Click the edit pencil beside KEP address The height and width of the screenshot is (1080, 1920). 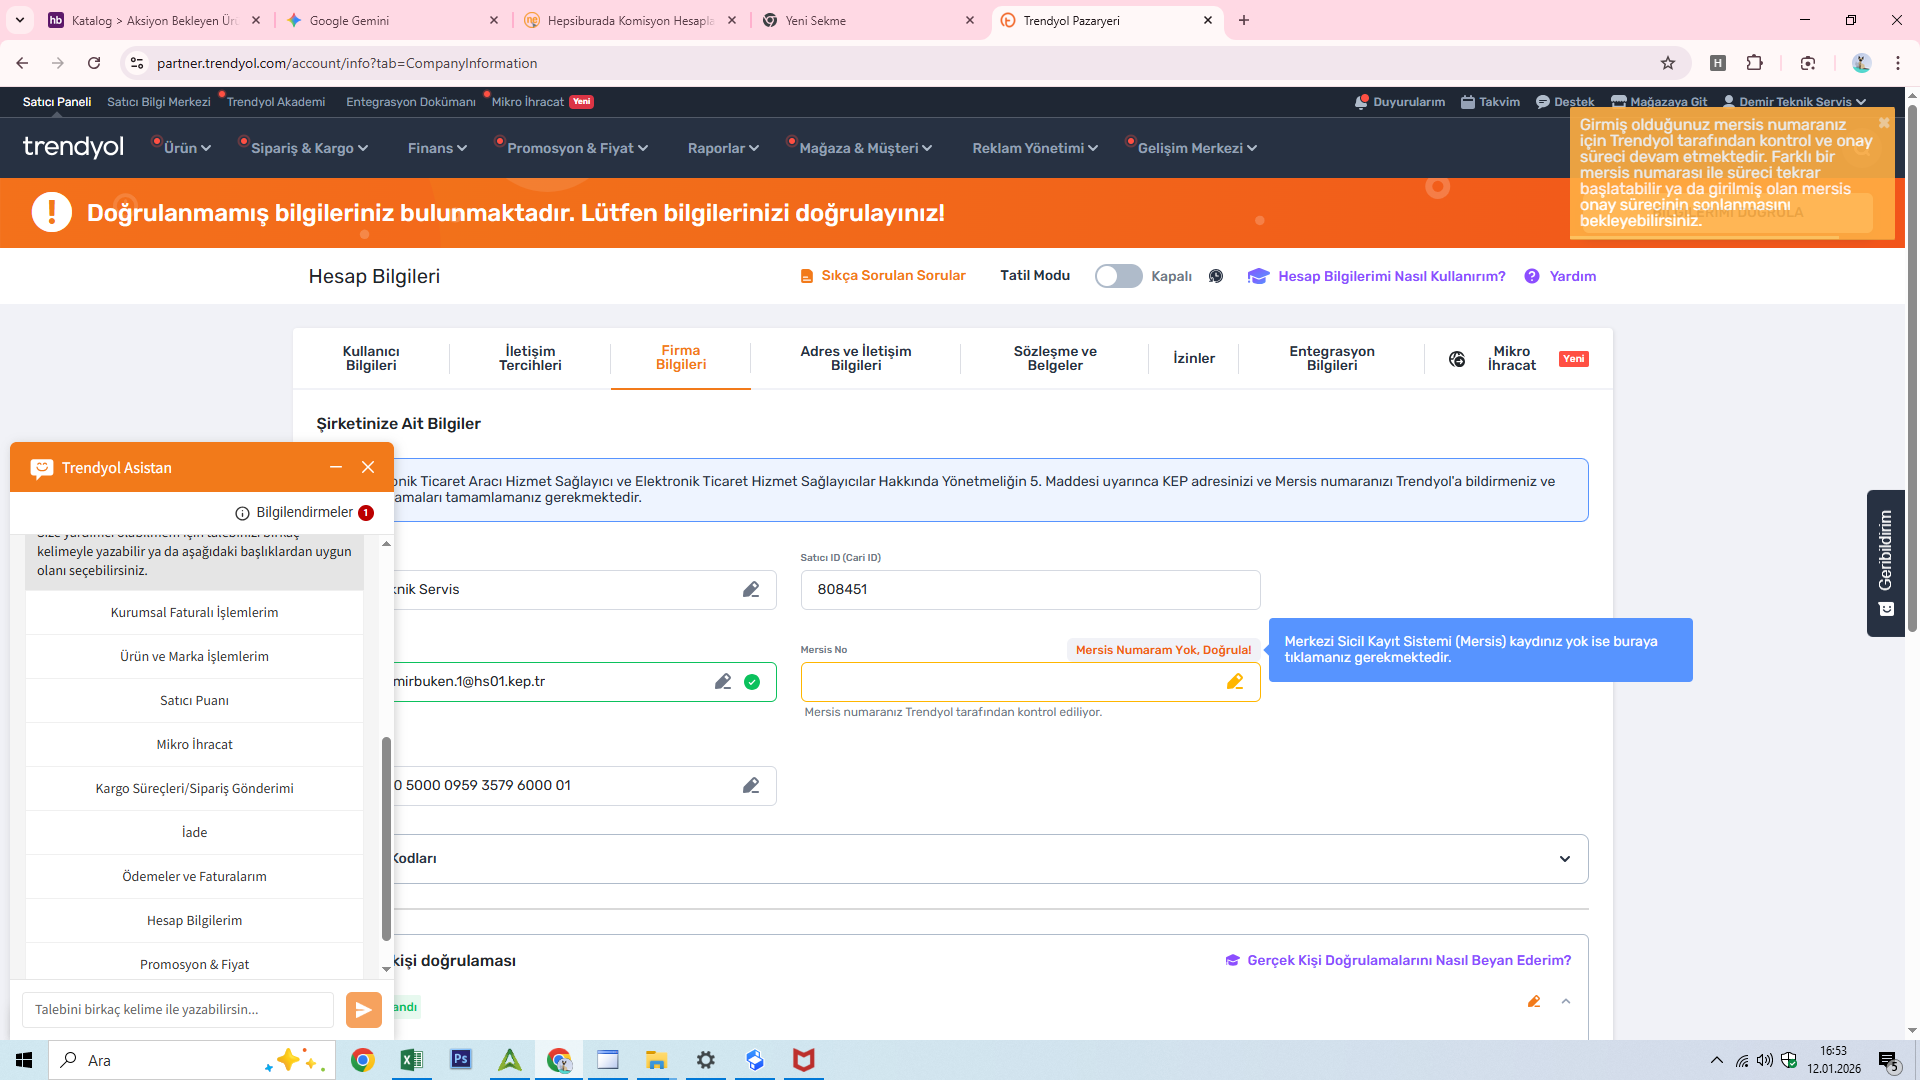723,682
